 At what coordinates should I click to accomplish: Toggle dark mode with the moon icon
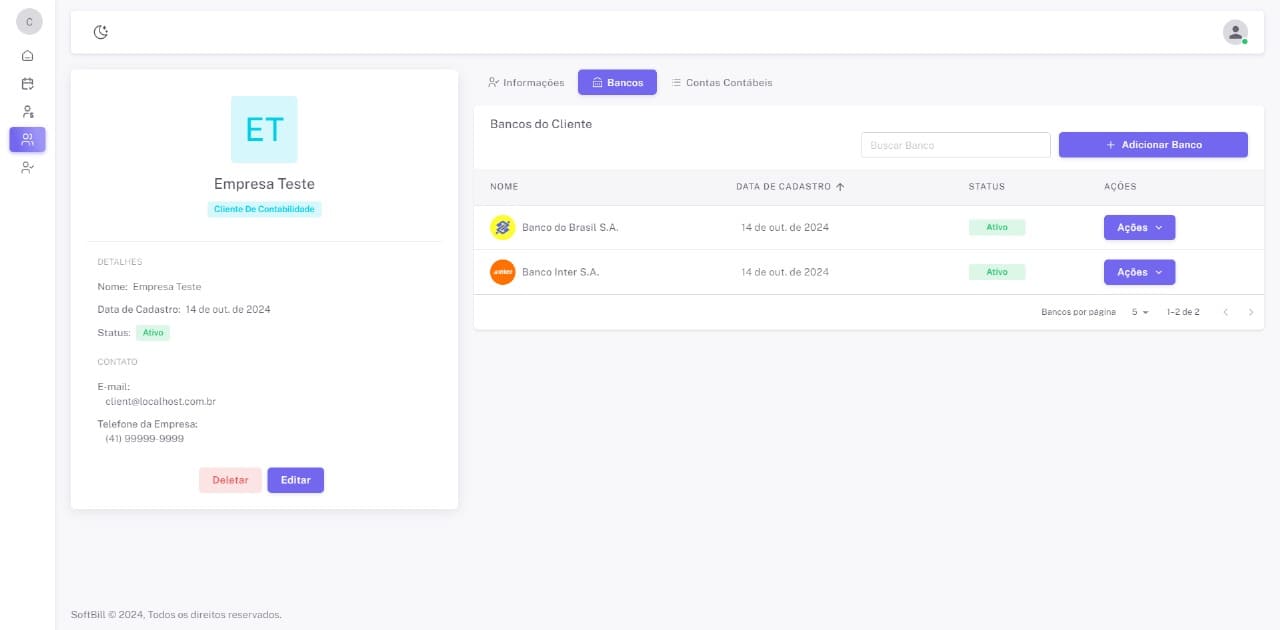tap(101, 32)
